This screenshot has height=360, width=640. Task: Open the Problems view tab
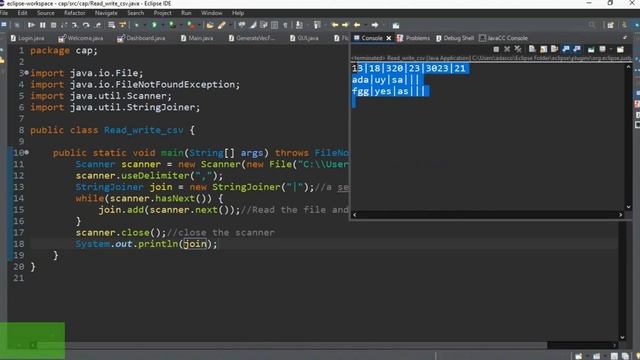413,38
